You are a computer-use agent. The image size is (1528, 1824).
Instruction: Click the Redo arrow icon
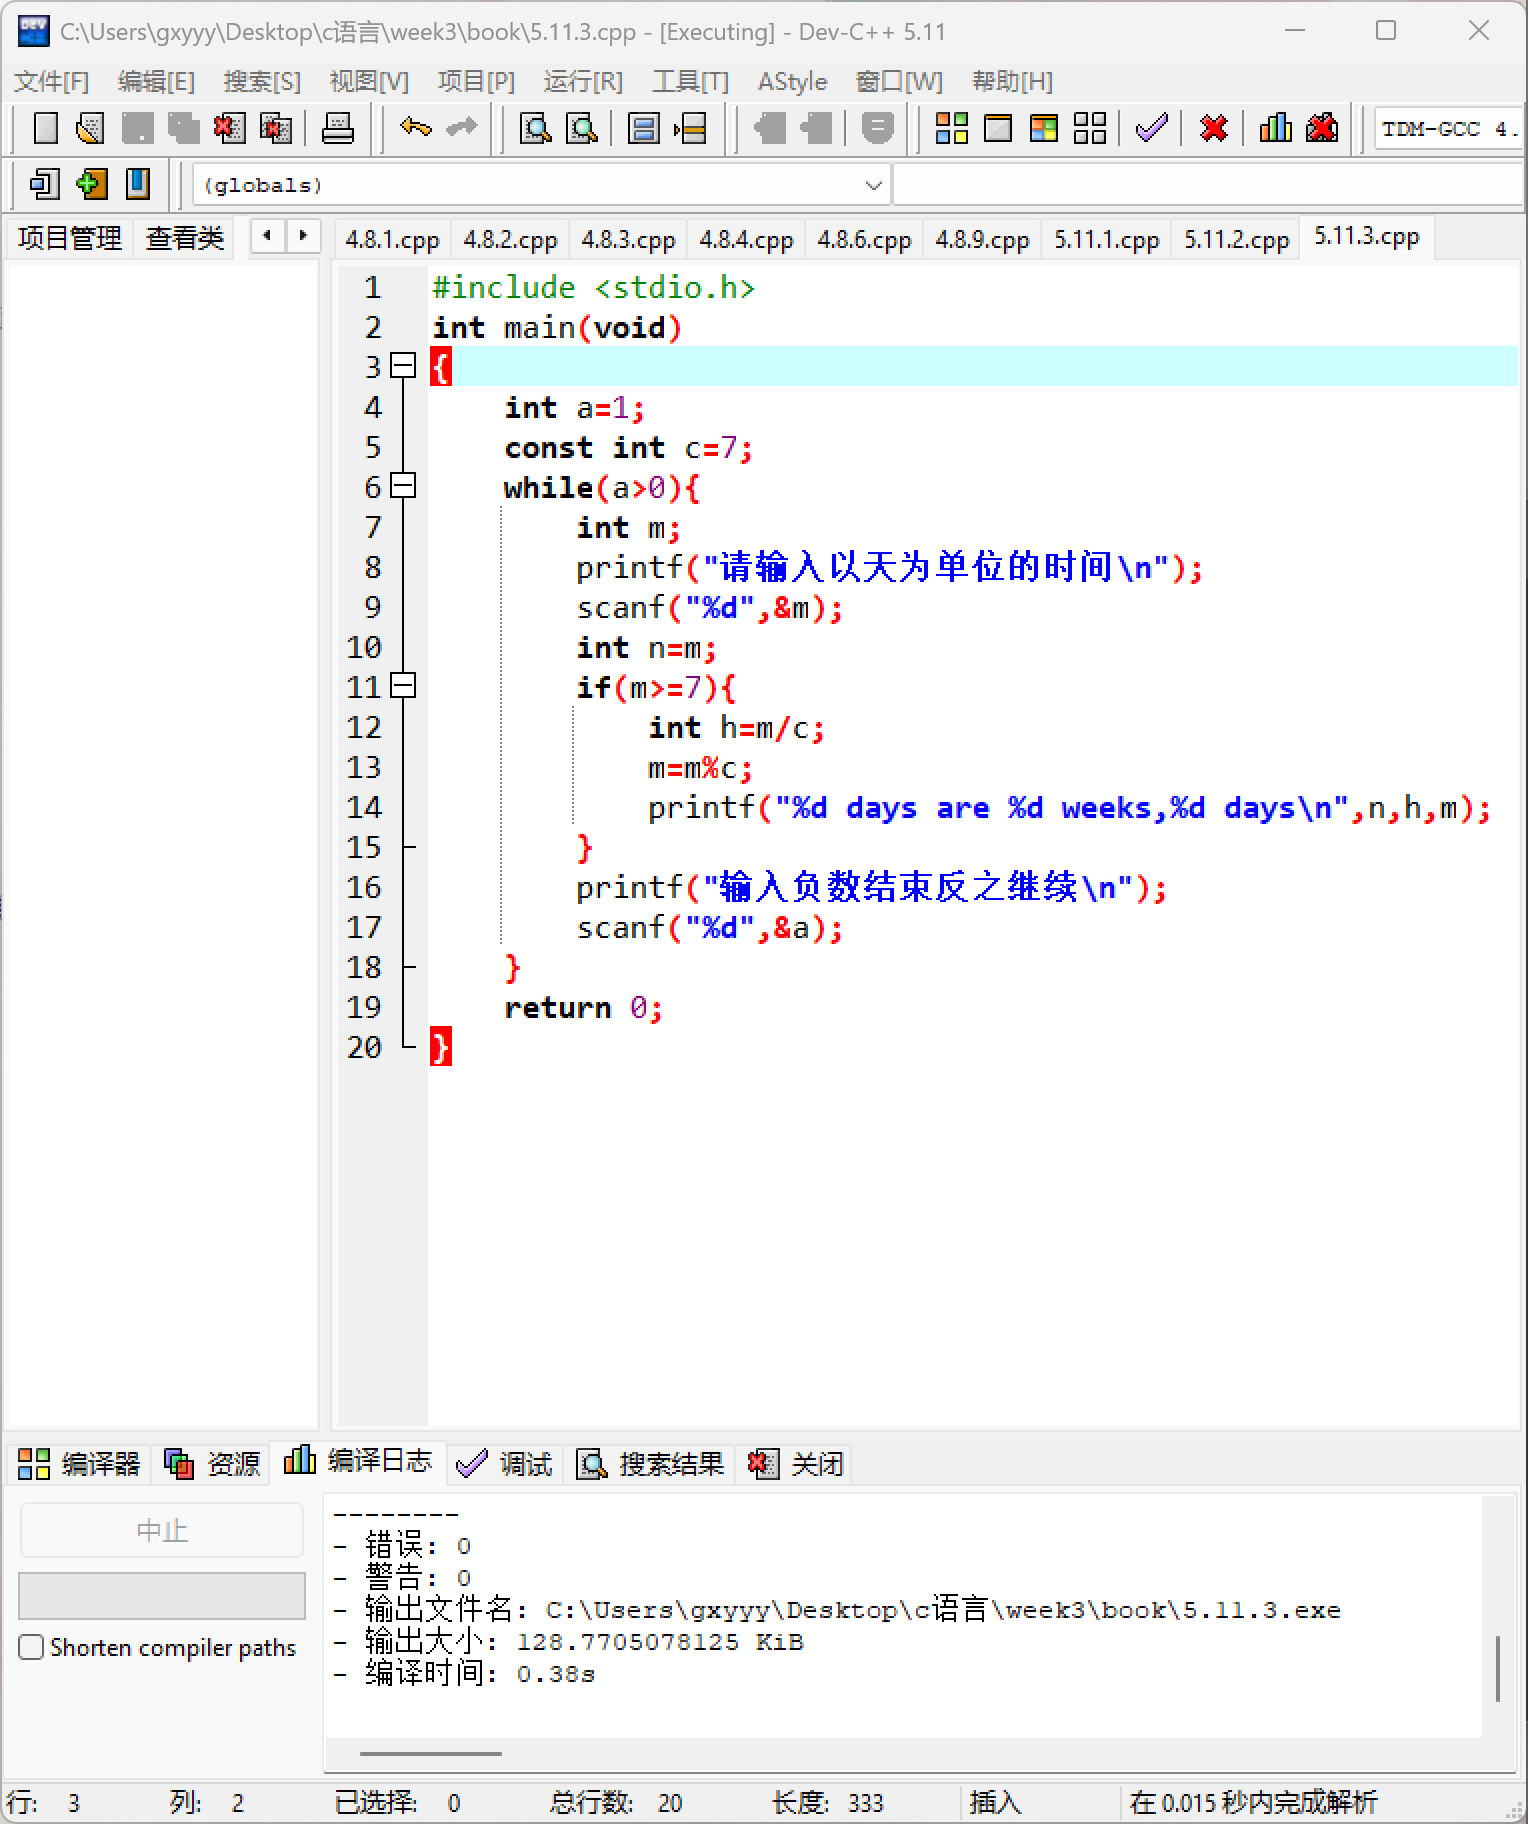[x=461, y=128]
